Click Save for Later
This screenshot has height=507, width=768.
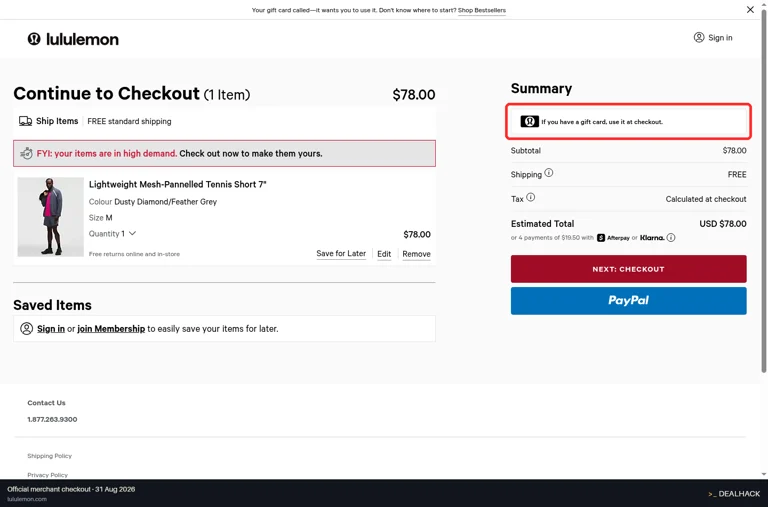click(x=341, y=253)
